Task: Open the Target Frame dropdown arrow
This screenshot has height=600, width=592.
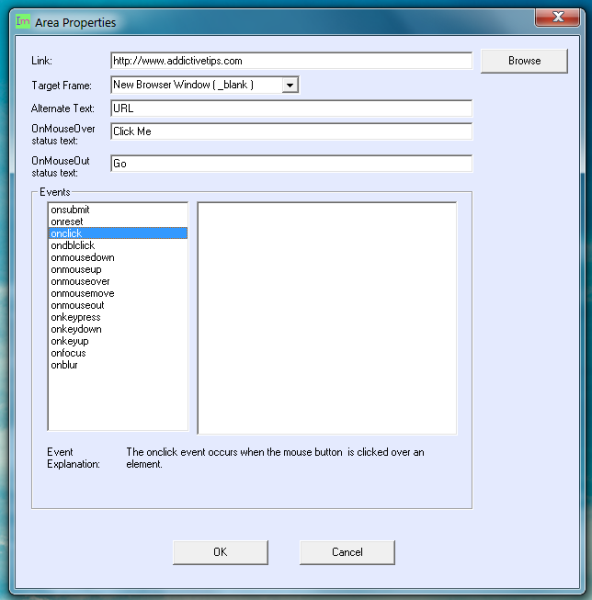Action: [290, 85]
